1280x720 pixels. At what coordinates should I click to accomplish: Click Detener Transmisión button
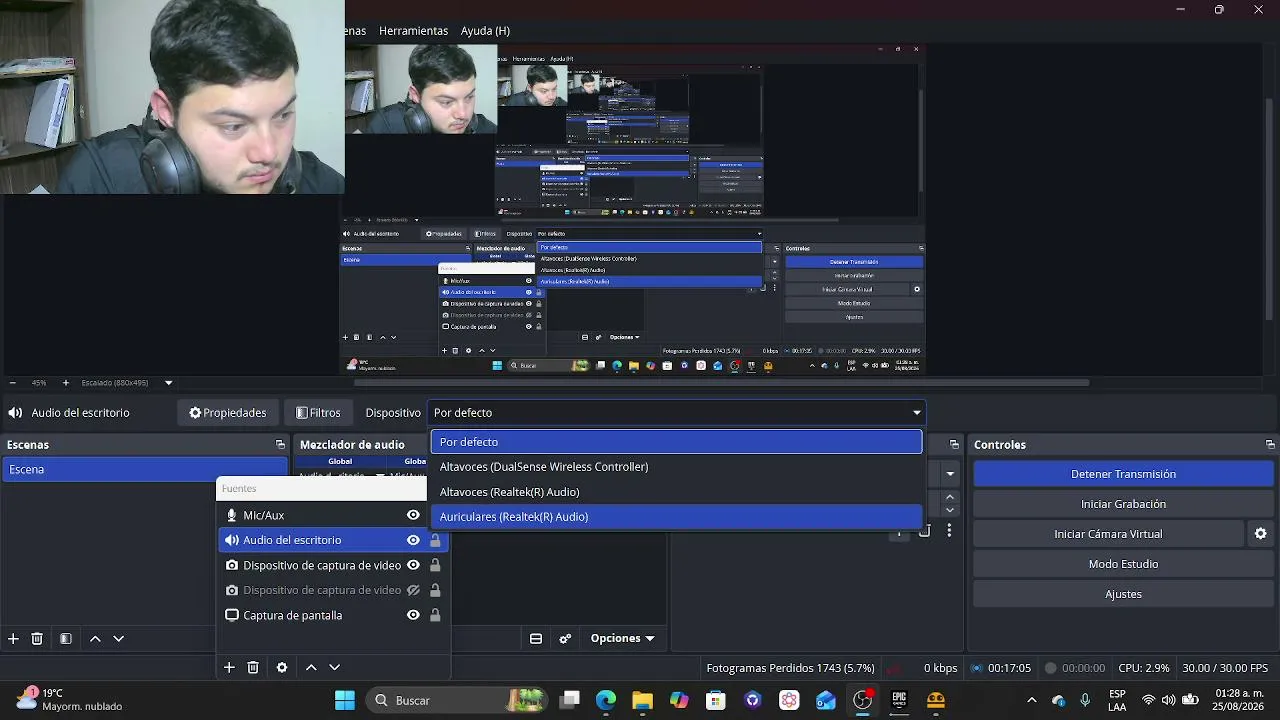(x=1123, y=474)
